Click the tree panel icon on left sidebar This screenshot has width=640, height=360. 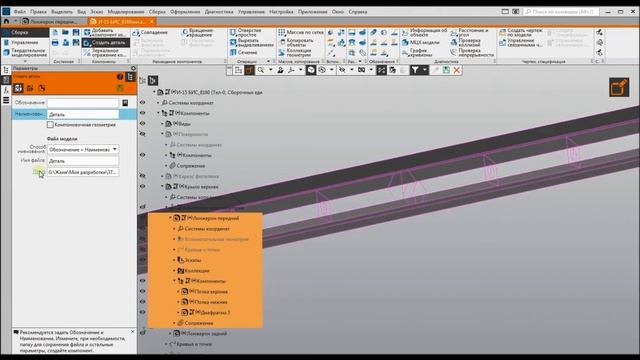6,70
